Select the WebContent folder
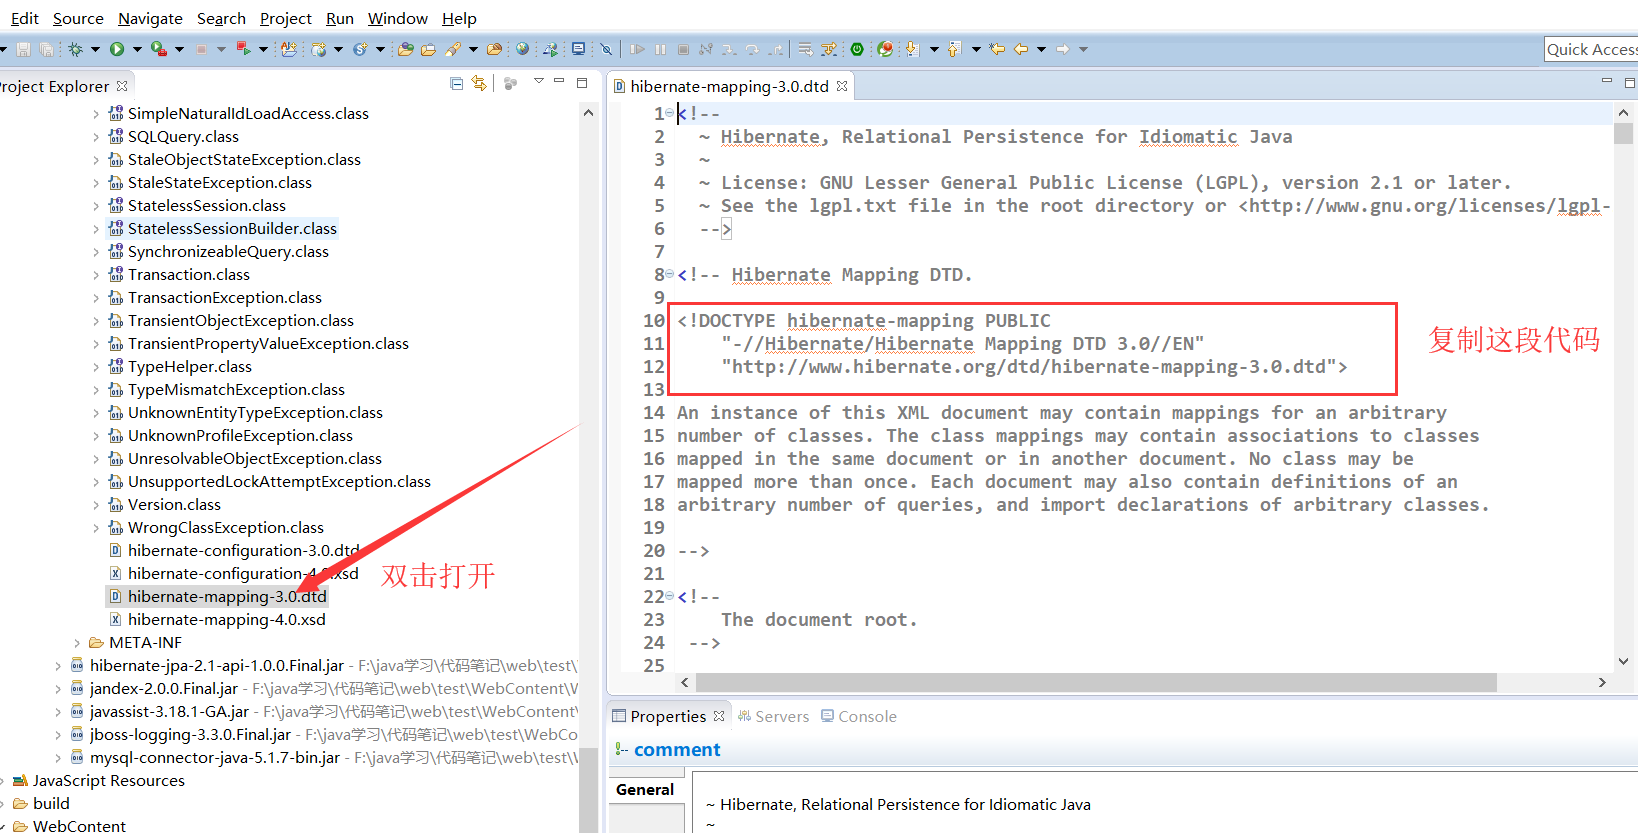1638x833 pixels. point(79,826)
